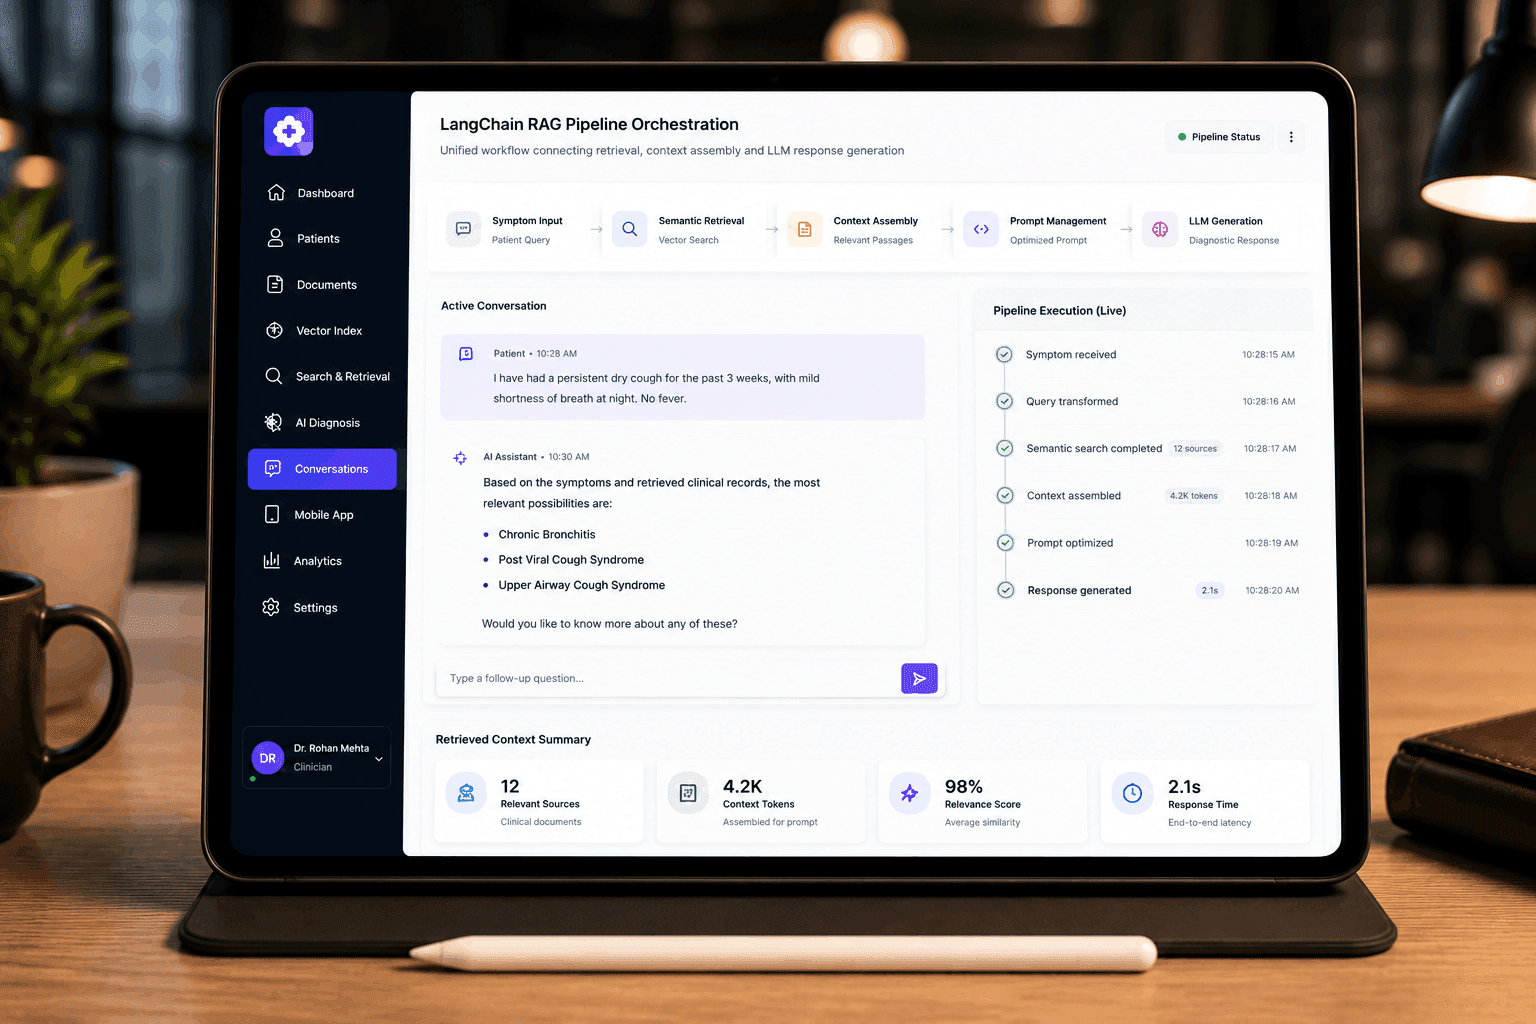Screen dimensions: 1536x1024
Task: Click the Semantic search completed checkmark
Action: pos(1005,448)
